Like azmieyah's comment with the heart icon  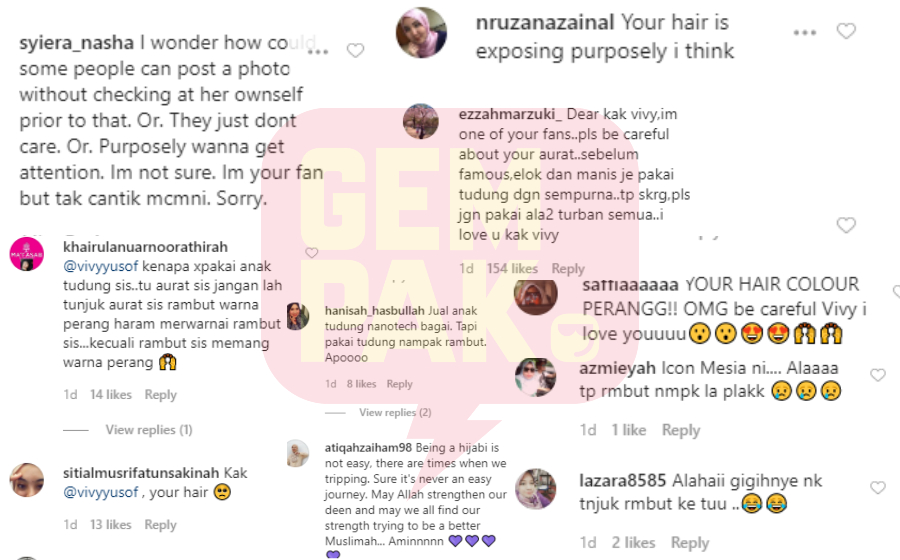(x=878, y=375)
